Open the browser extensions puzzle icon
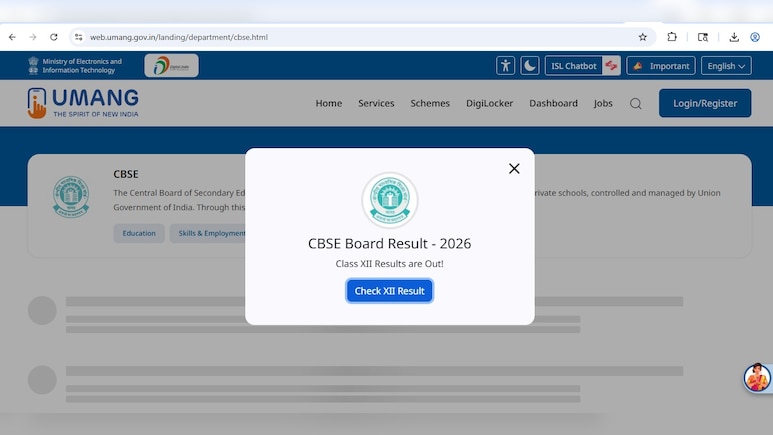 pos(672,37)
